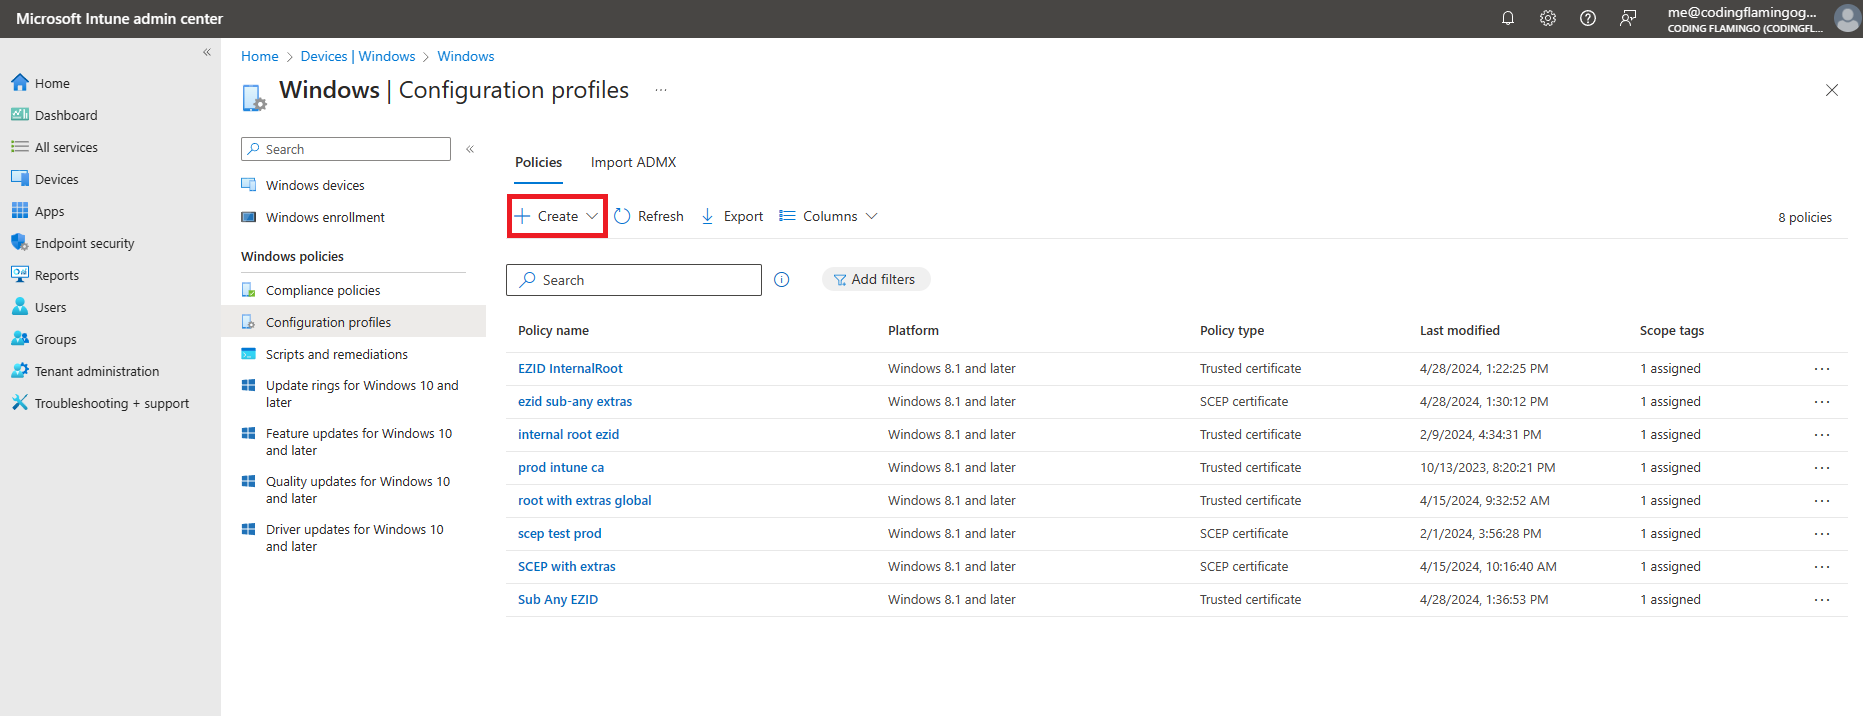Viewport: 1863px width, 716px height.
Task: Open ellipsis next to Configuration profiles title
Action: (x=661, y=90)
